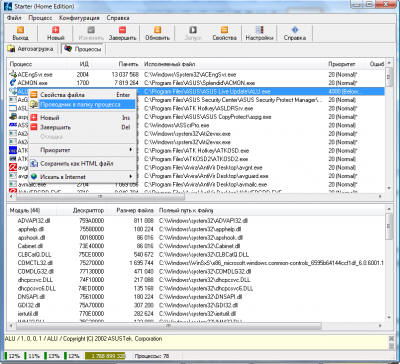Viewport: 400px width, 364px height.
Task: Open the Конфигурация menu
Action: click(79, 18)
